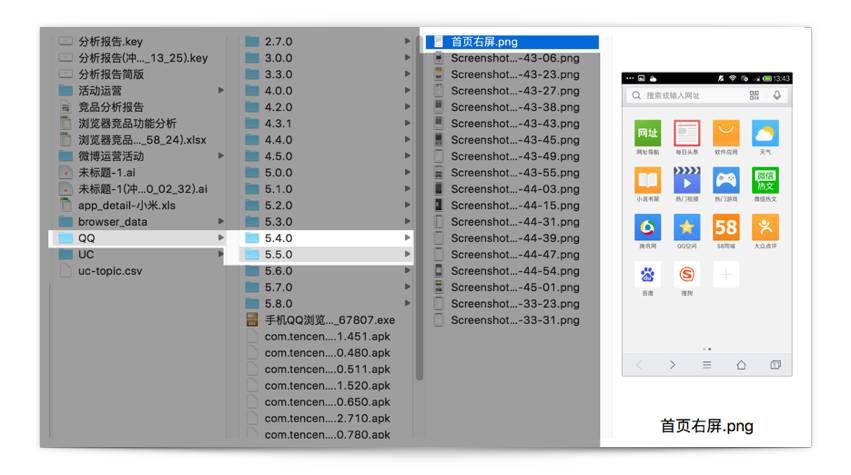Screen dimensions: 851x475
Task: Select the UC folder
Action: click(138, 254)
